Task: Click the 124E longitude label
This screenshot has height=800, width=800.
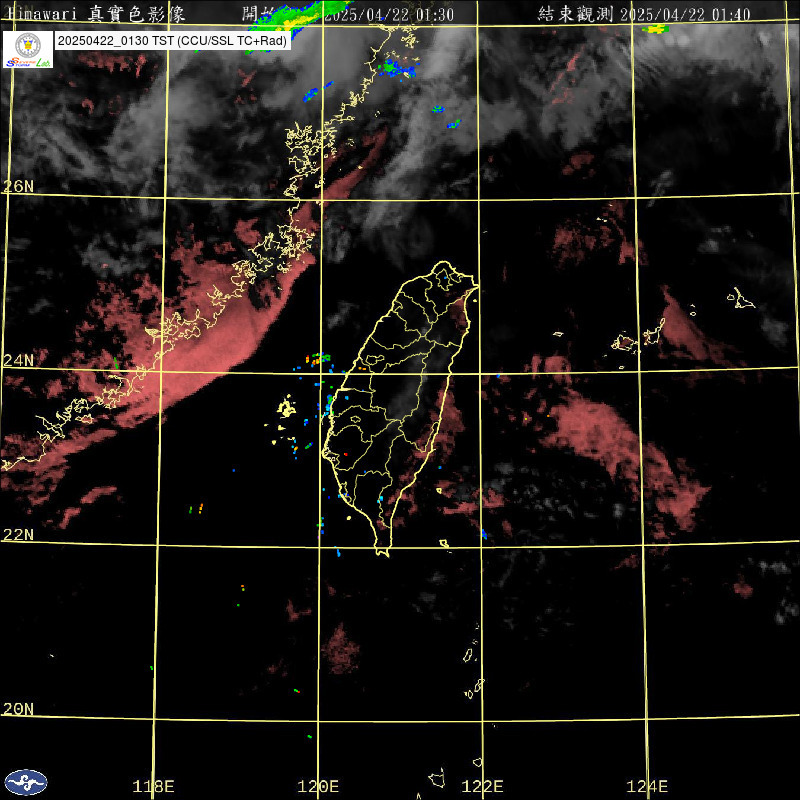Action: pos(647,786)
